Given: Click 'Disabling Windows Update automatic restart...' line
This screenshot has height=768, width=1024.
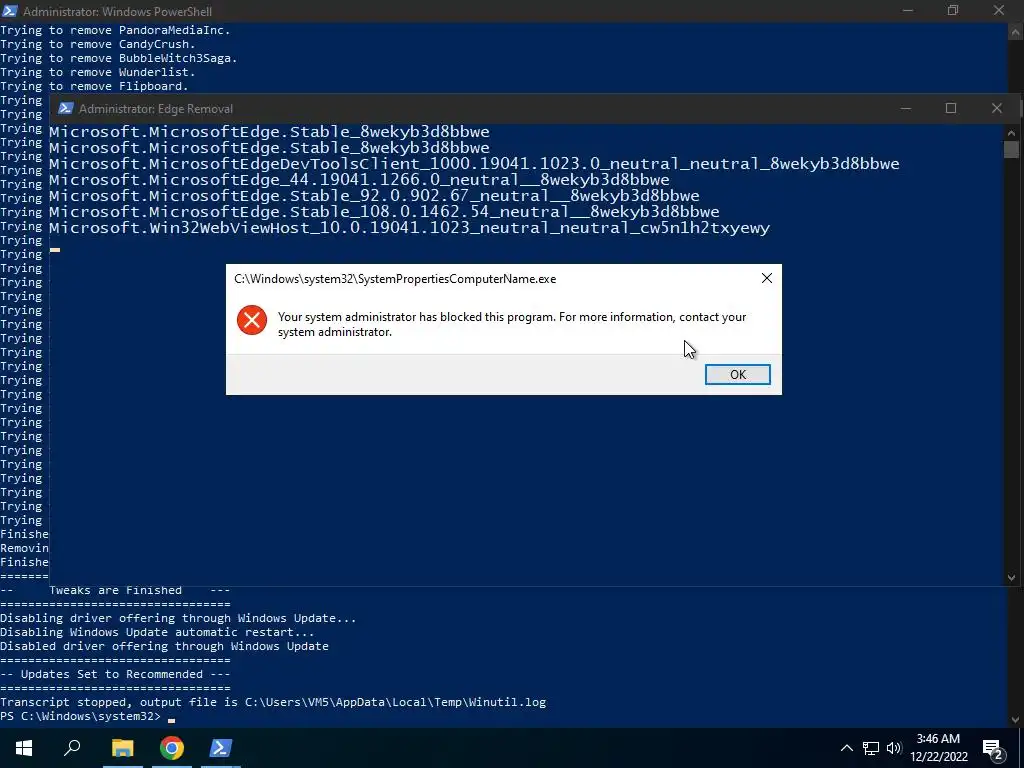Looking at the screenshot, I should pos(157,632).
